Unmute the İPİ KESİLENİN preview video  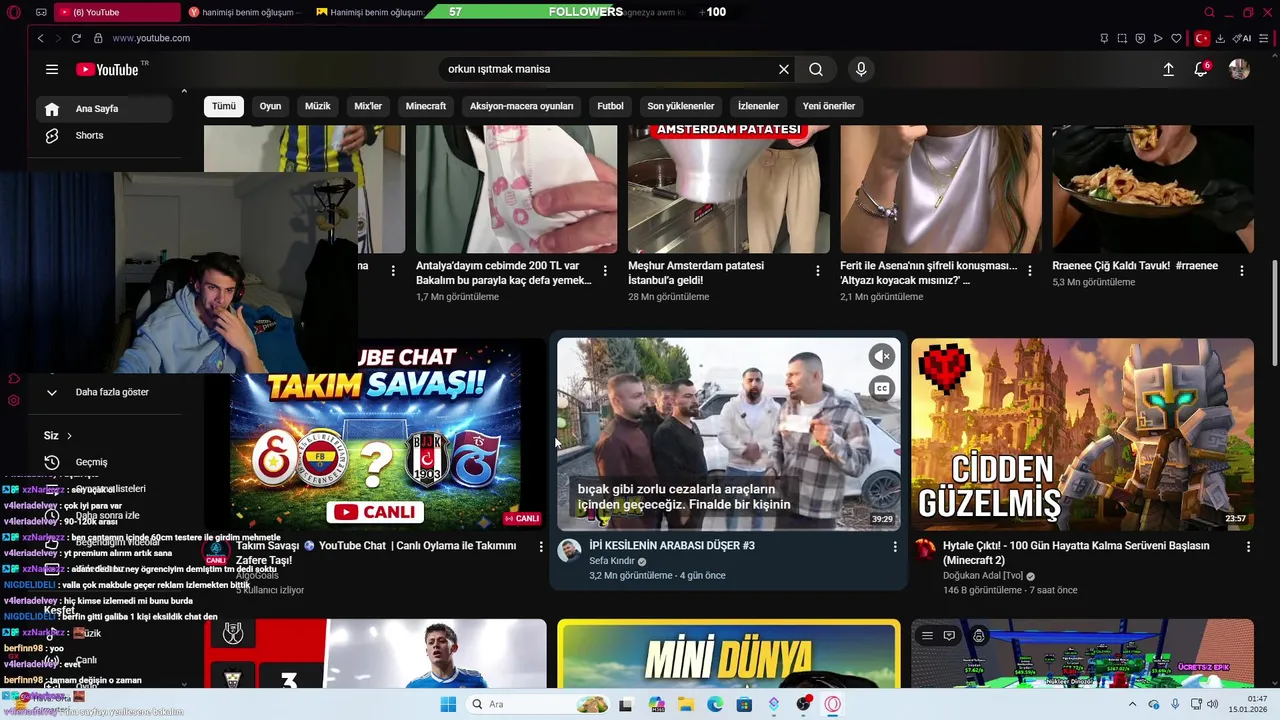point(882,356)
